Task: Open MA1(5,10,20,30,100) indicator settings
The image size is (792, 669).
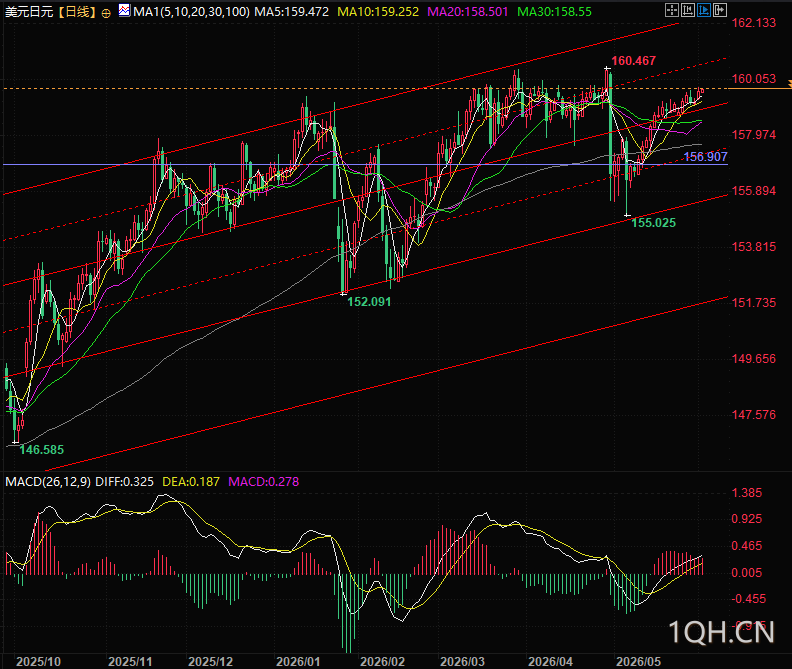Action: (x=191, y=12)
